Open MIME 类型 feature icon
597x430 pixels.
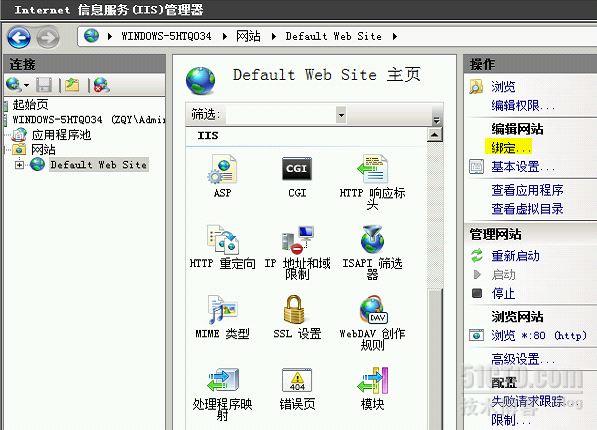[x=223, y=310]
